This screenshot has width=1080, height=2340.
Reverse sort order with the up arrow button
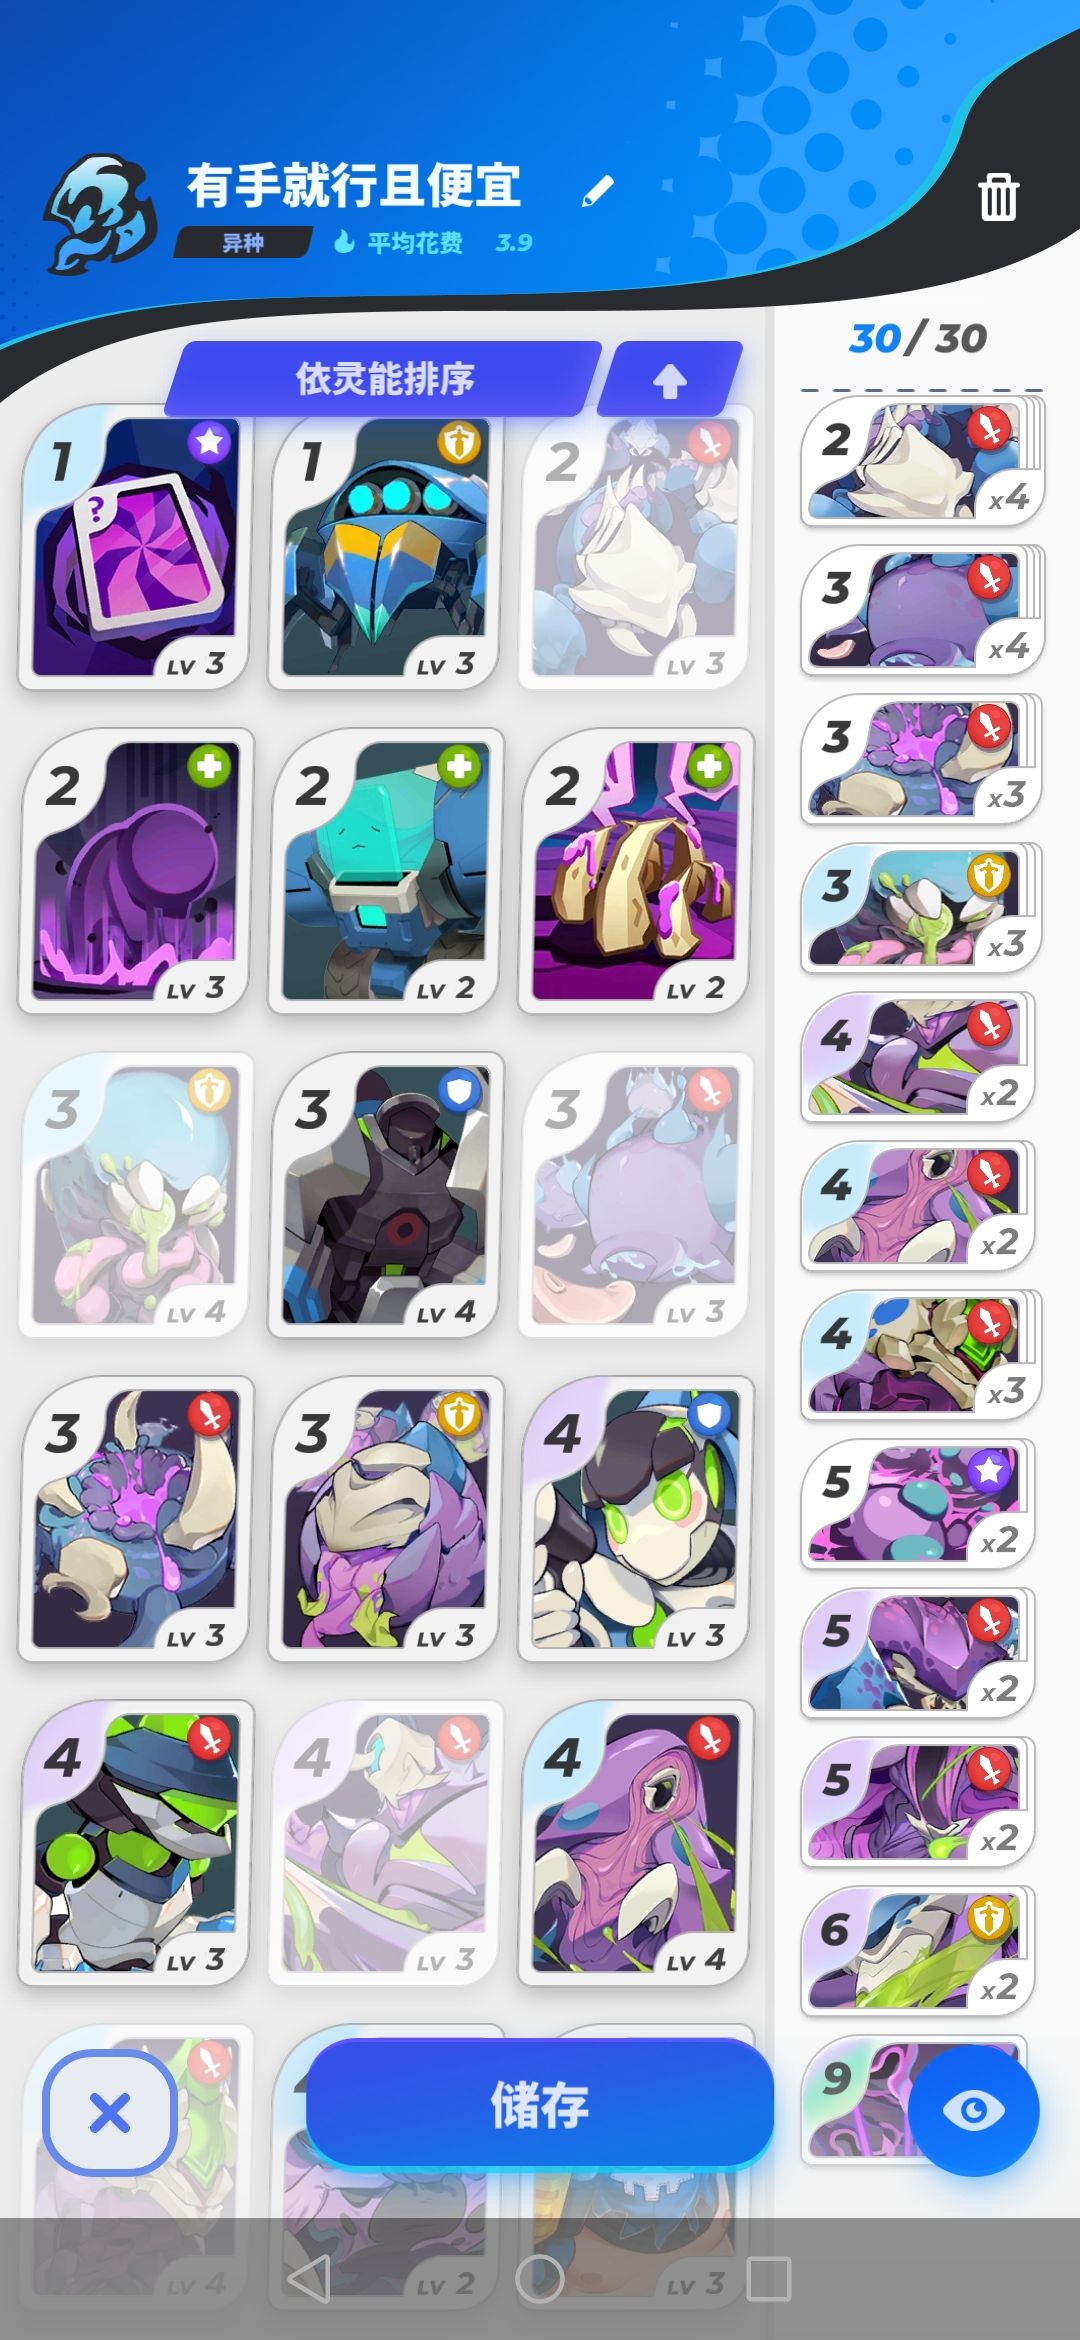670,379
